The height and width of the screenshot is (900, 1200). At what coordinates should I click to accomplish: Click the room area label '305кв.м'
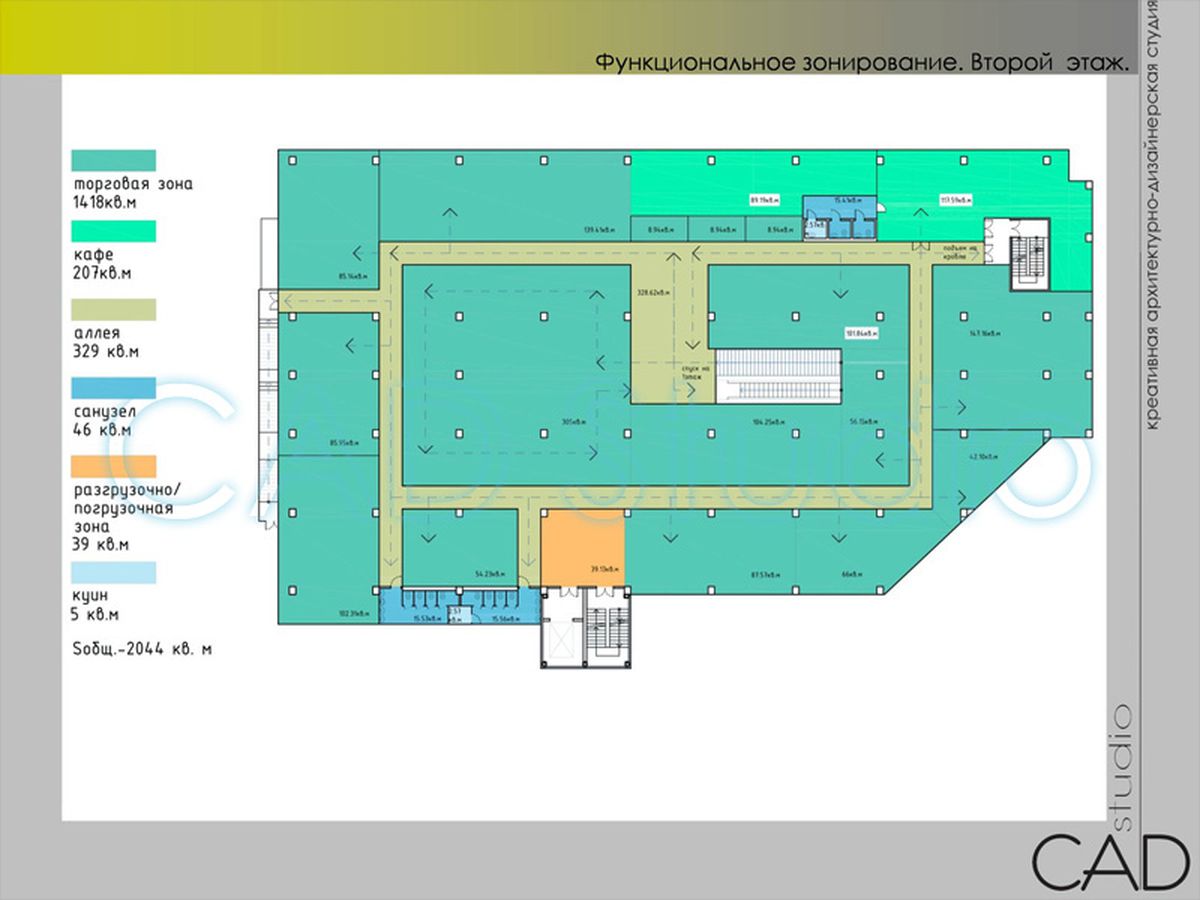click(x=574, y=421)
